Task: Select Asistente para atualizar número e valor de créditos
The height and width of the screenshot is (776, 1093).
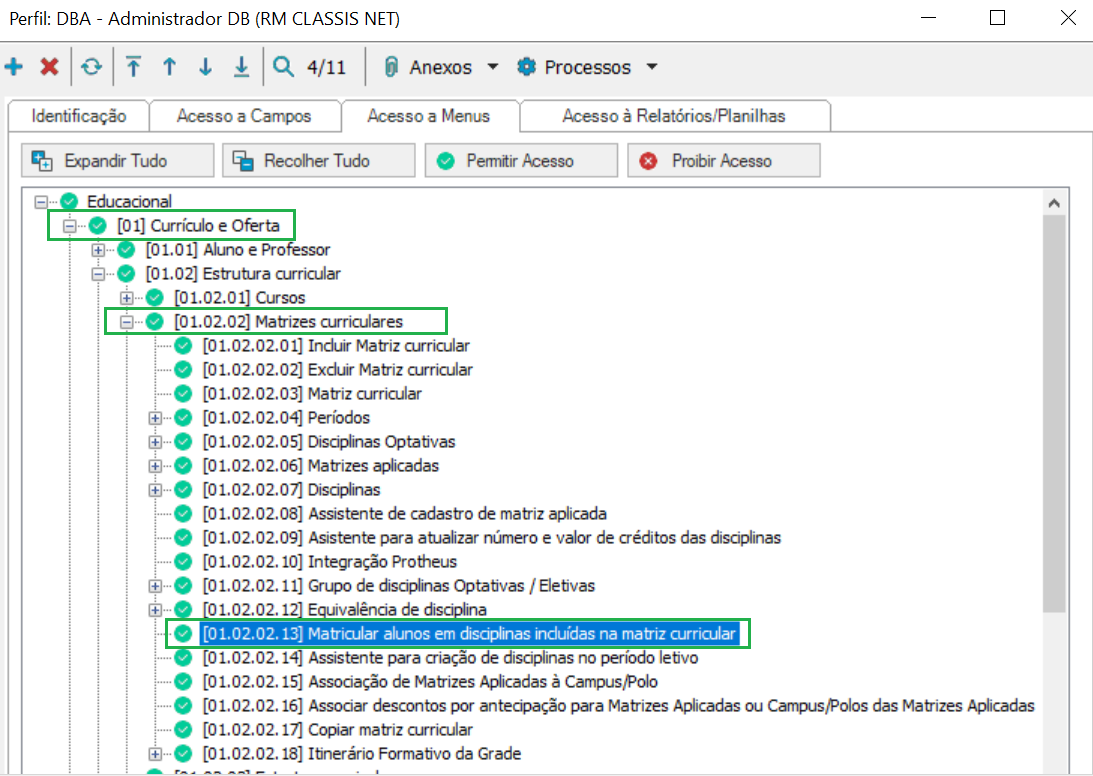Action: 491,538
